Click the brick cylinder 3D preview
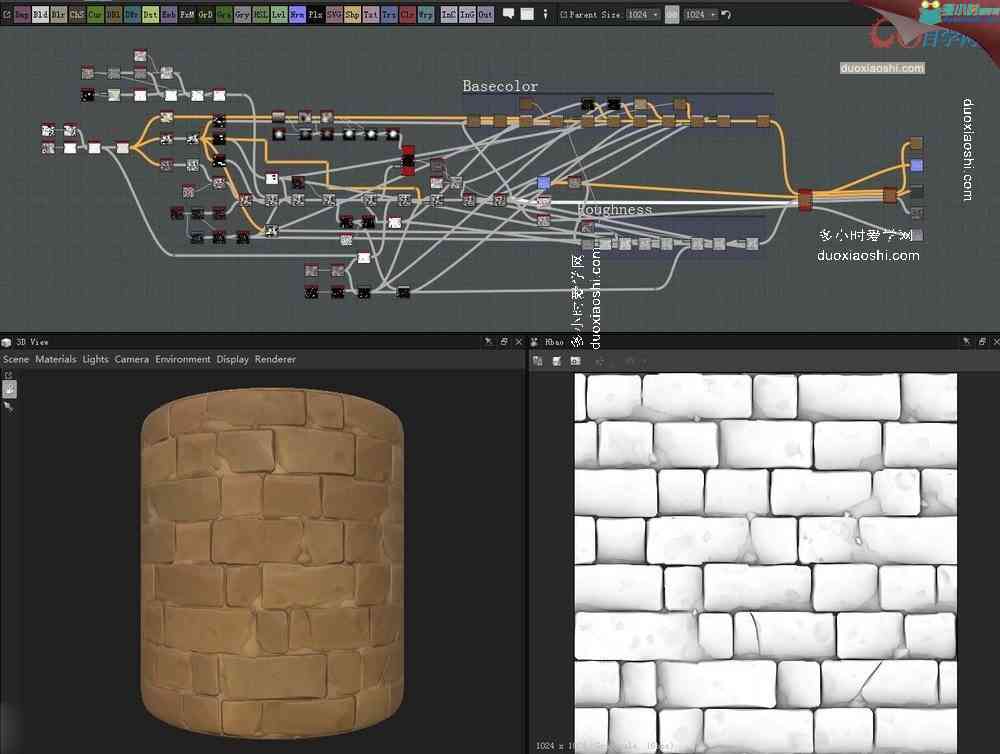This screenshot has height=754, width=1000. pos(272,563)
